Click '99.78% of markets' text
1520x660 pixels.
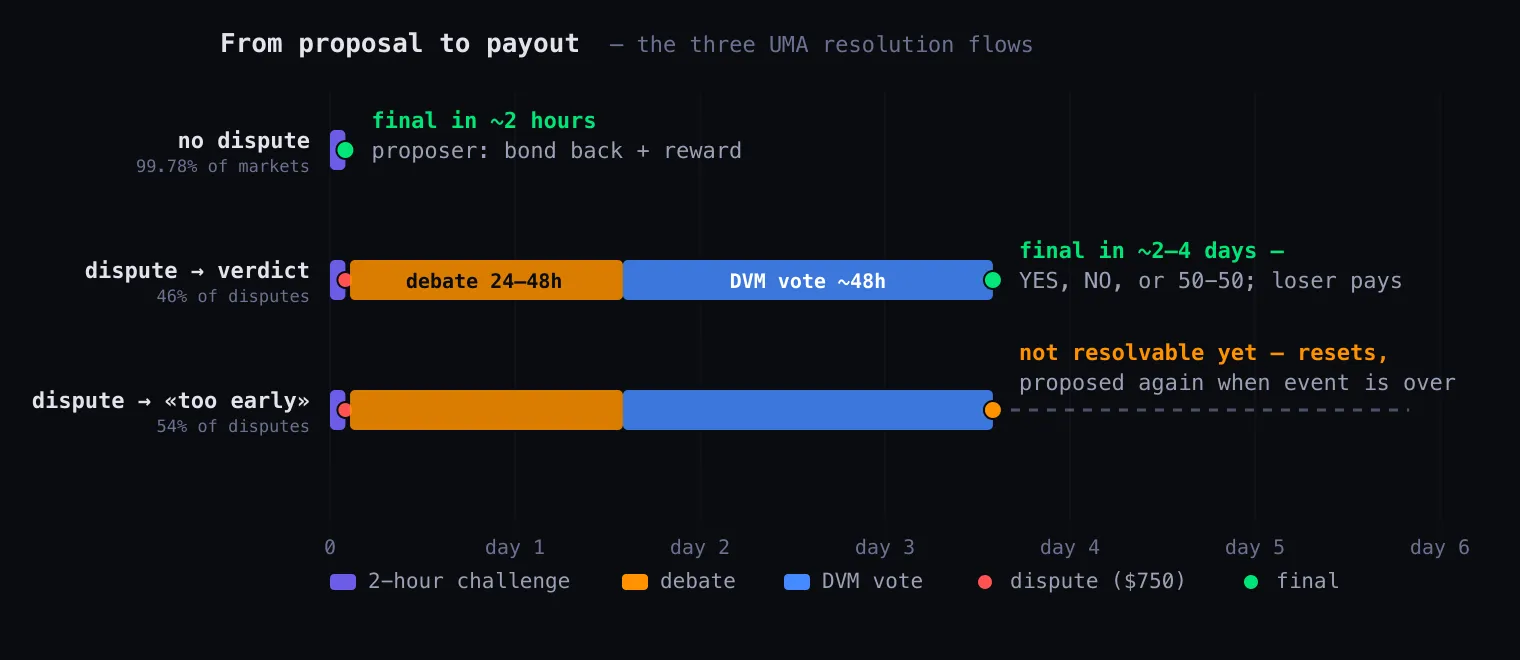(x=223, y=167)
